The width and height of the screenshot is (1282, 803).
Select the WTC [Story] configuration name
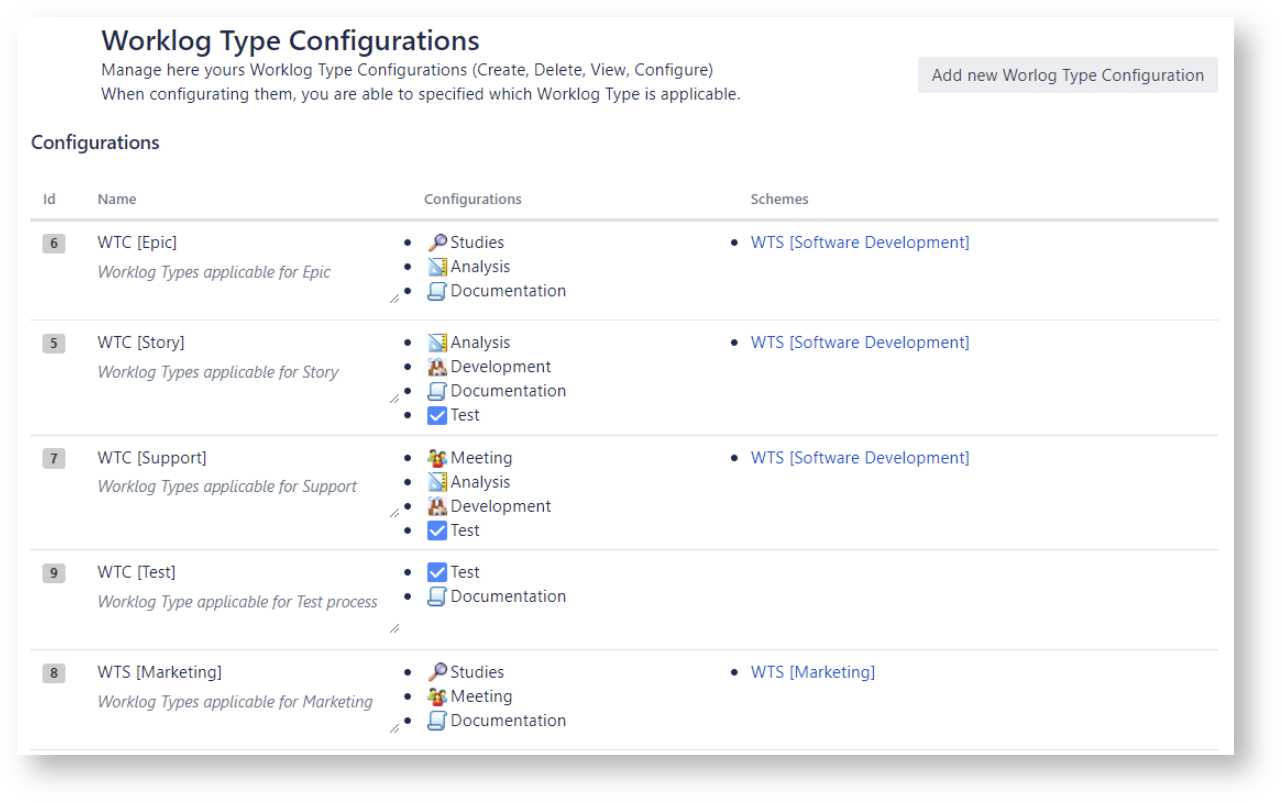[x=141, y=342]
